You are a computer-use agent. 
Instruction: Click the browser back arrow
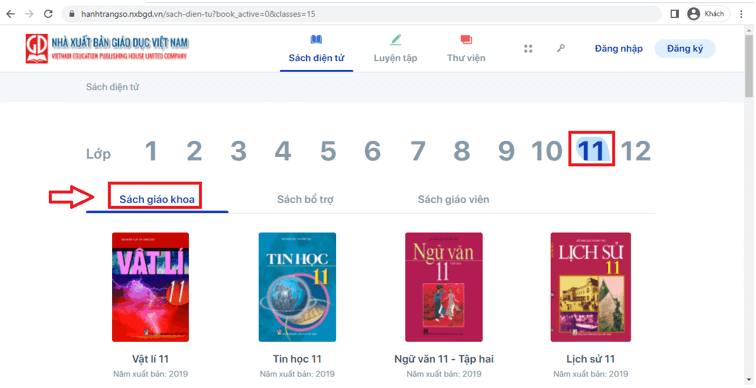(10, 14)
